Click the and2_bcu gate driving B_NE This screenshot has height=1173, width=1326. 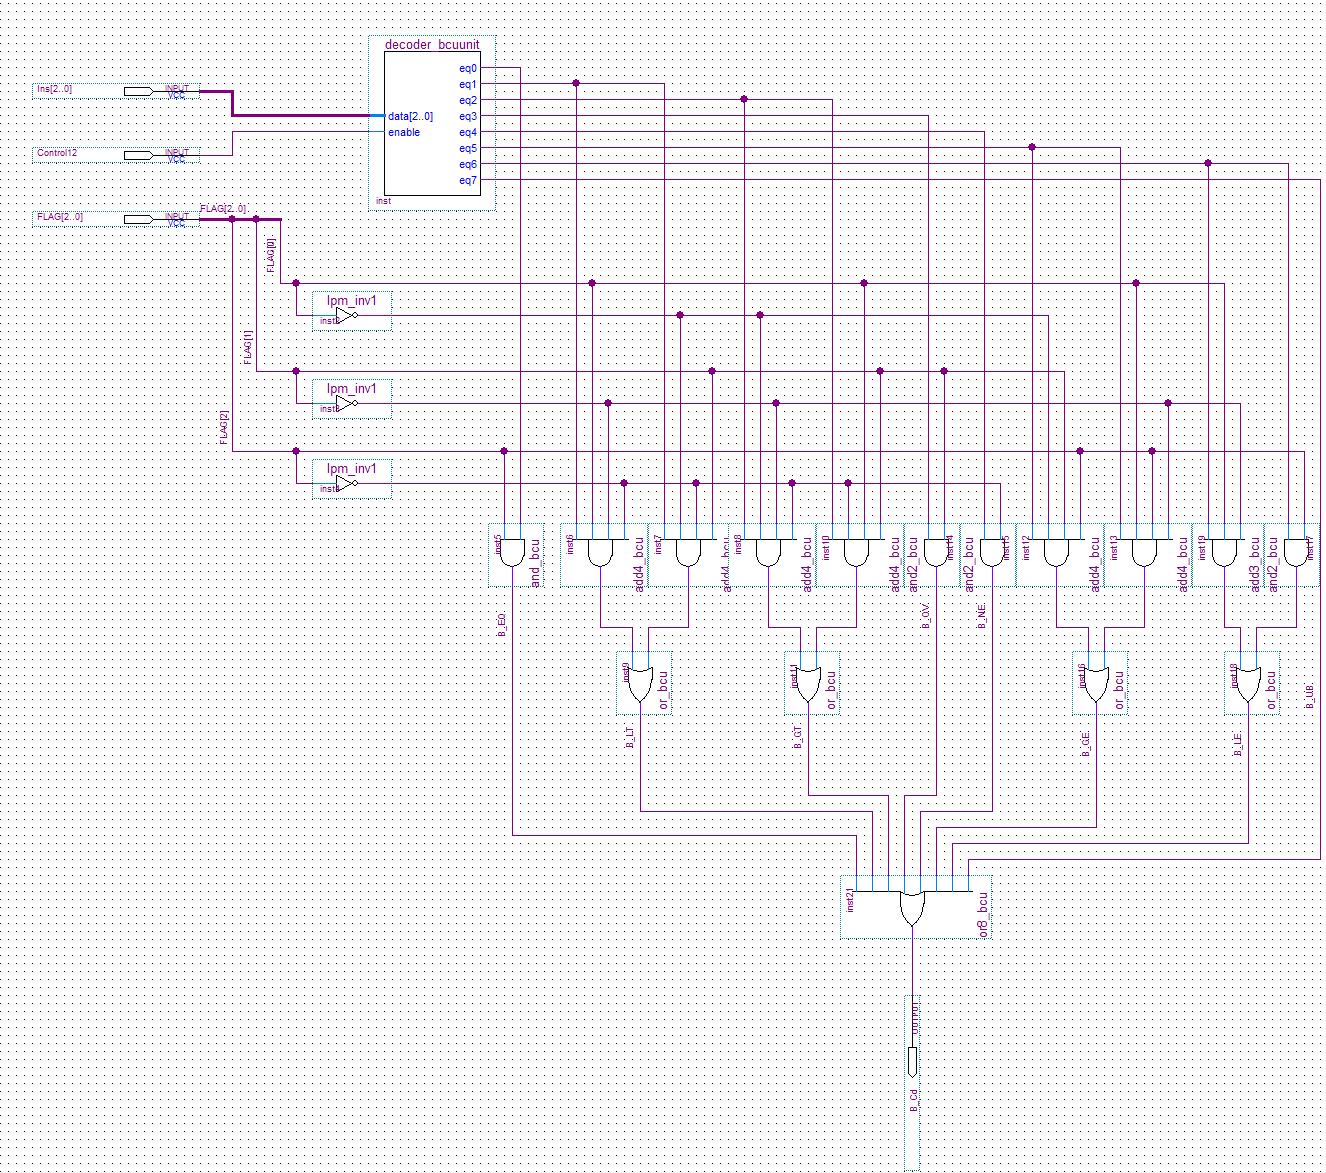[x=992, y=552]
